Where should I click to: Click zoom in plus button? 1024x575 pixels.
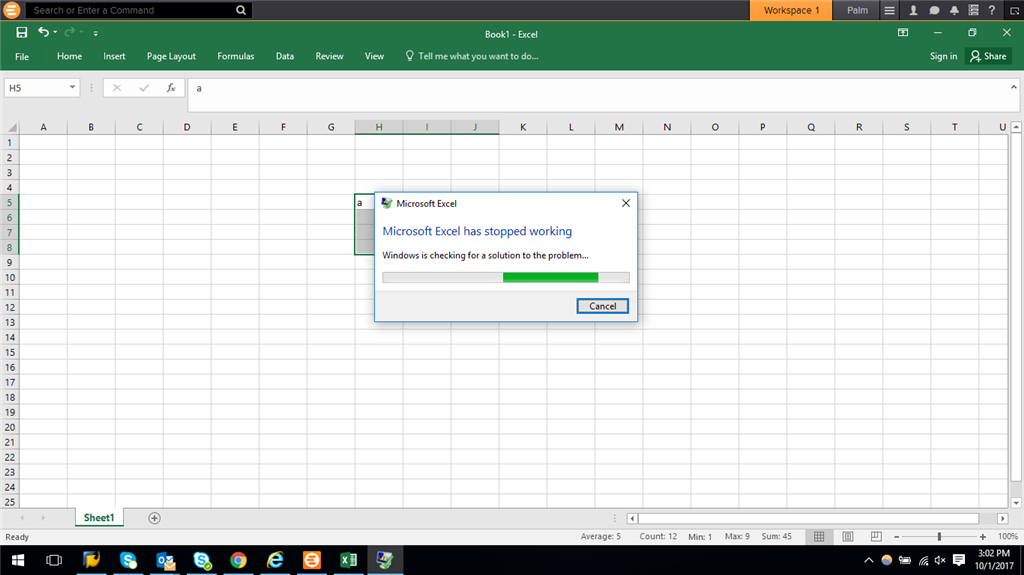click(x=982, y=537)
